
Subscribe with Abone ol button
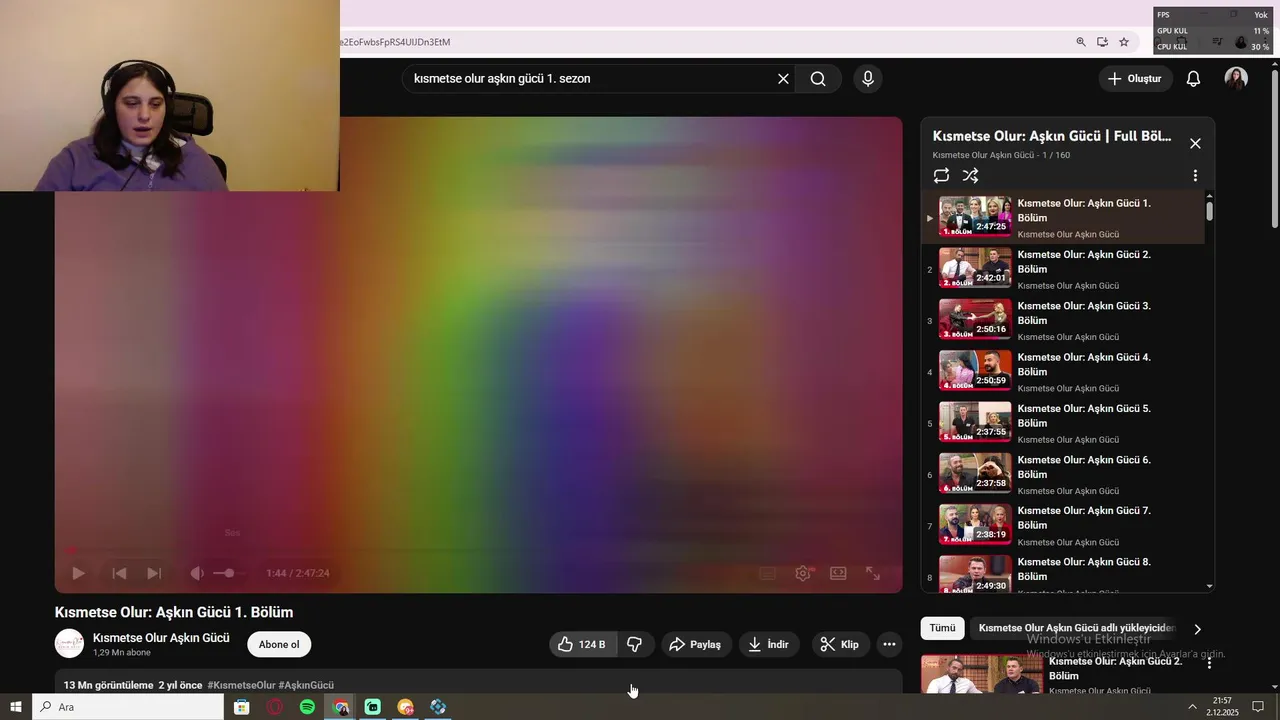pos(279,645)
